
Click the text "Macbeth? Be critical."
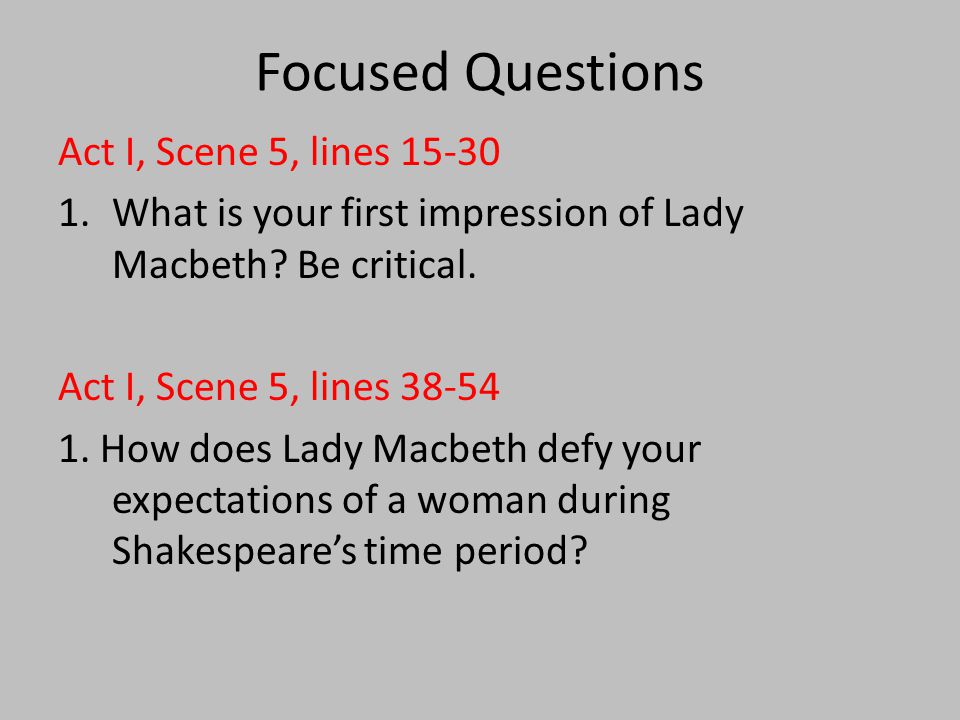294,264
